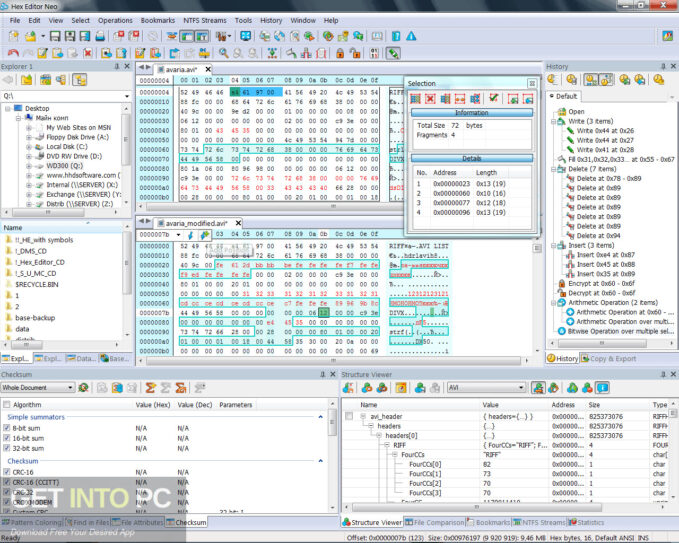This screenshot has height=543, width=679.
Task: Open the AVI structure dropdown
Action: coord(521,388)
